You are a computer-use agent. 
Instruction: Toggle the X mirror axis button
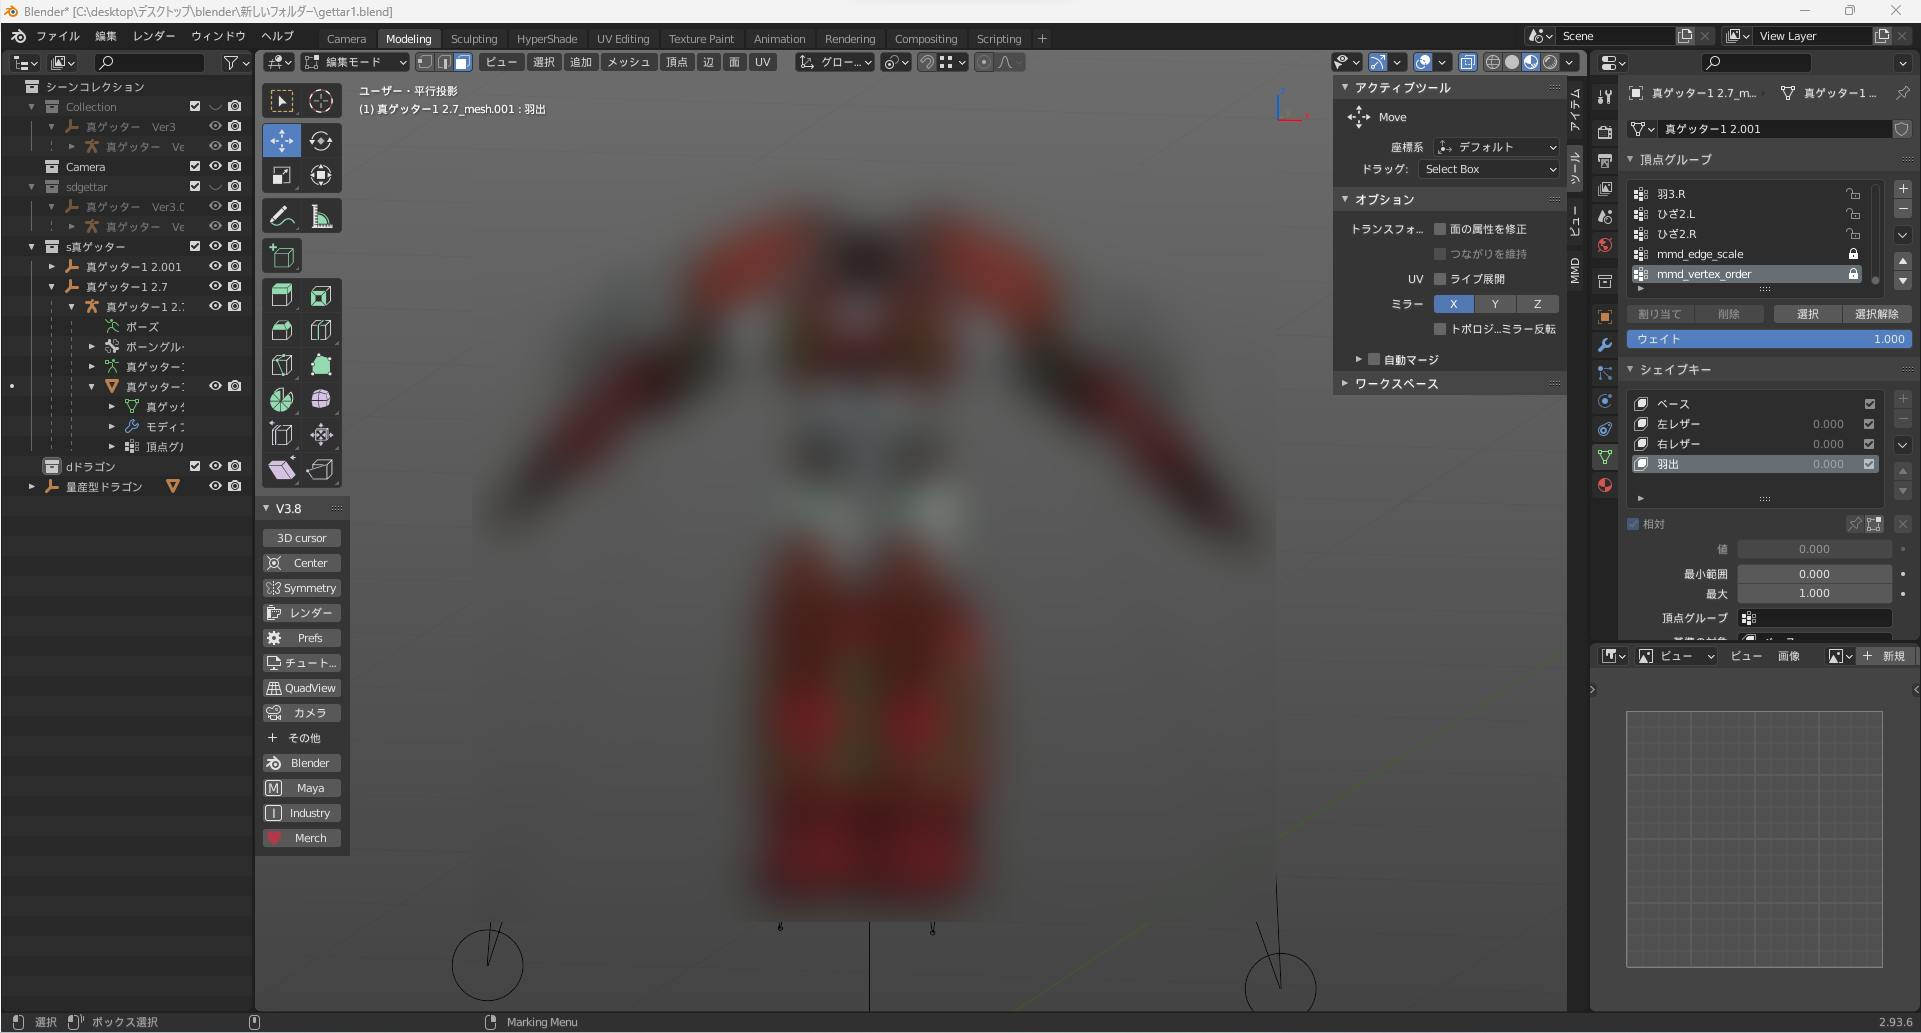[1453, 304]
